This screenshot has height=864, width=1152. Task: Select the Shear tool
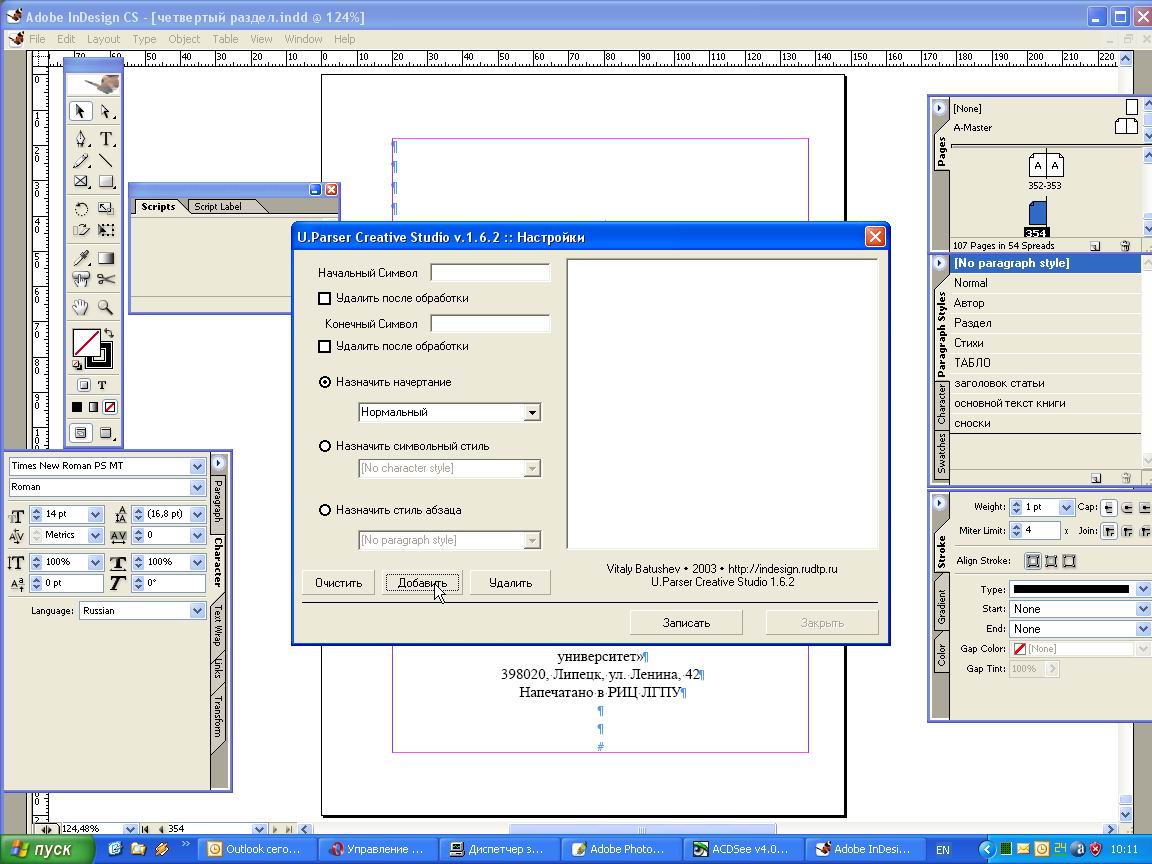coord(80,230)
